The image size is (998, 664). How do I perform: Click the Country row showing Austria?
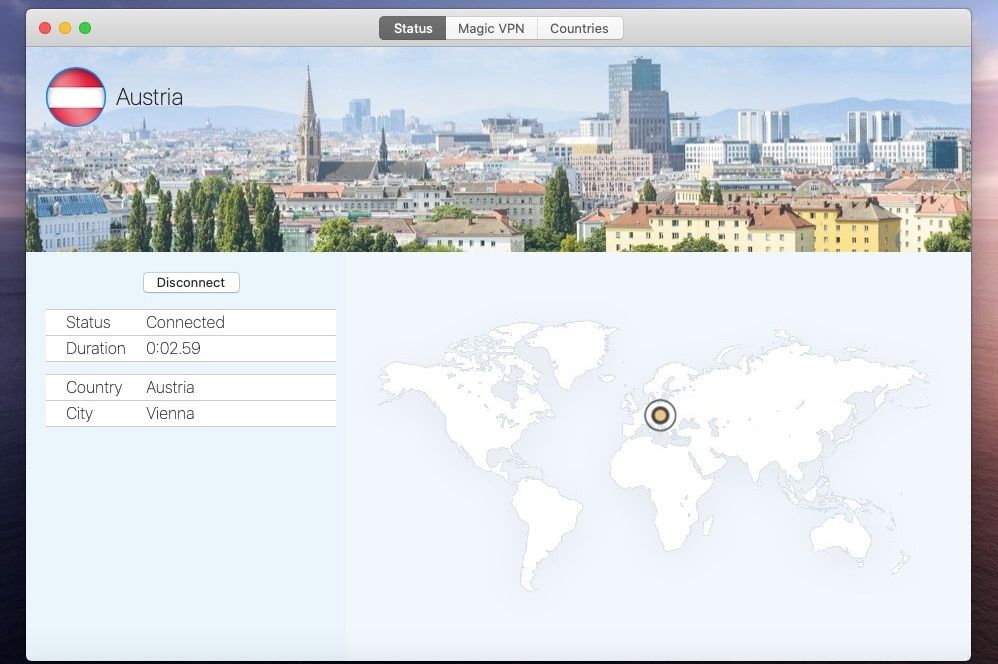pos(170,387)
